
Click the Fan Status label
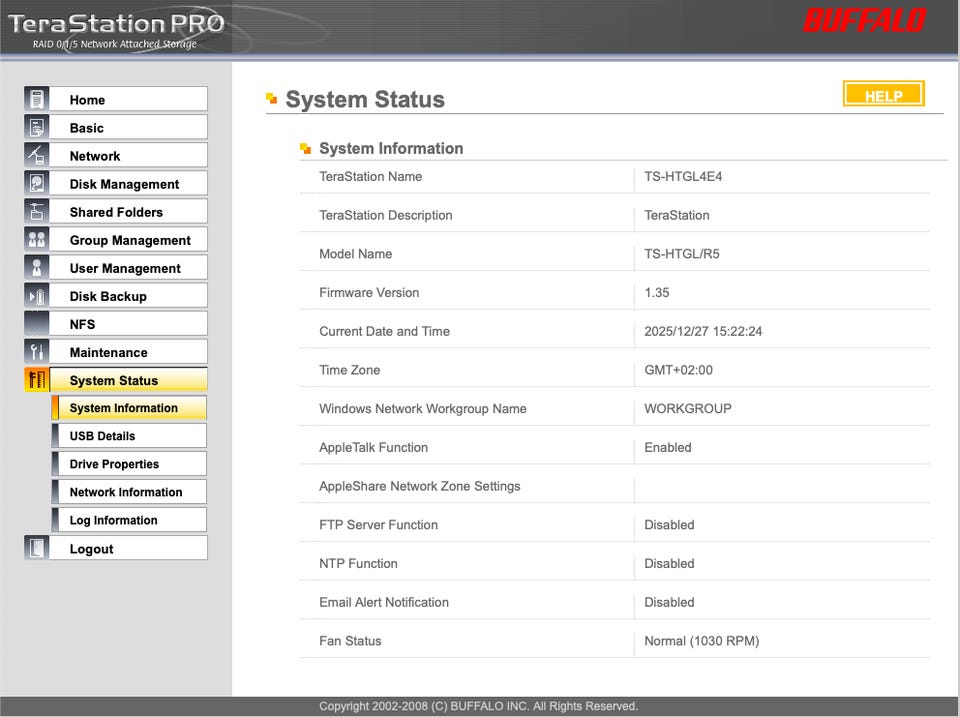[x=350, y=640]
